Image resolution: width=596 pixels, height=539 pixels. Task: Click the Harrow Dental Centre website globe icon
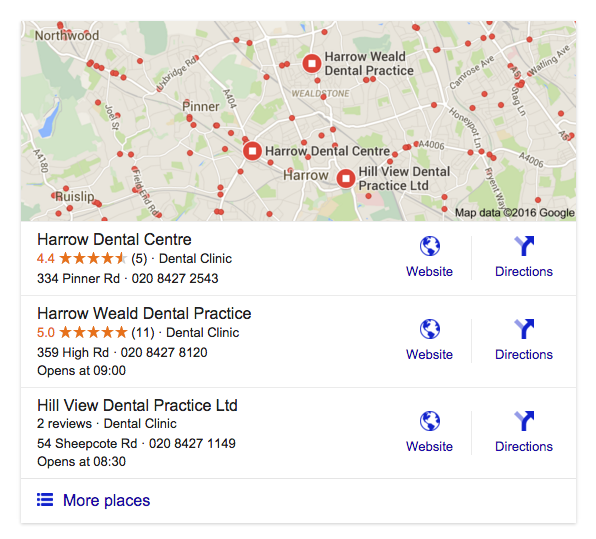[430, 246]
